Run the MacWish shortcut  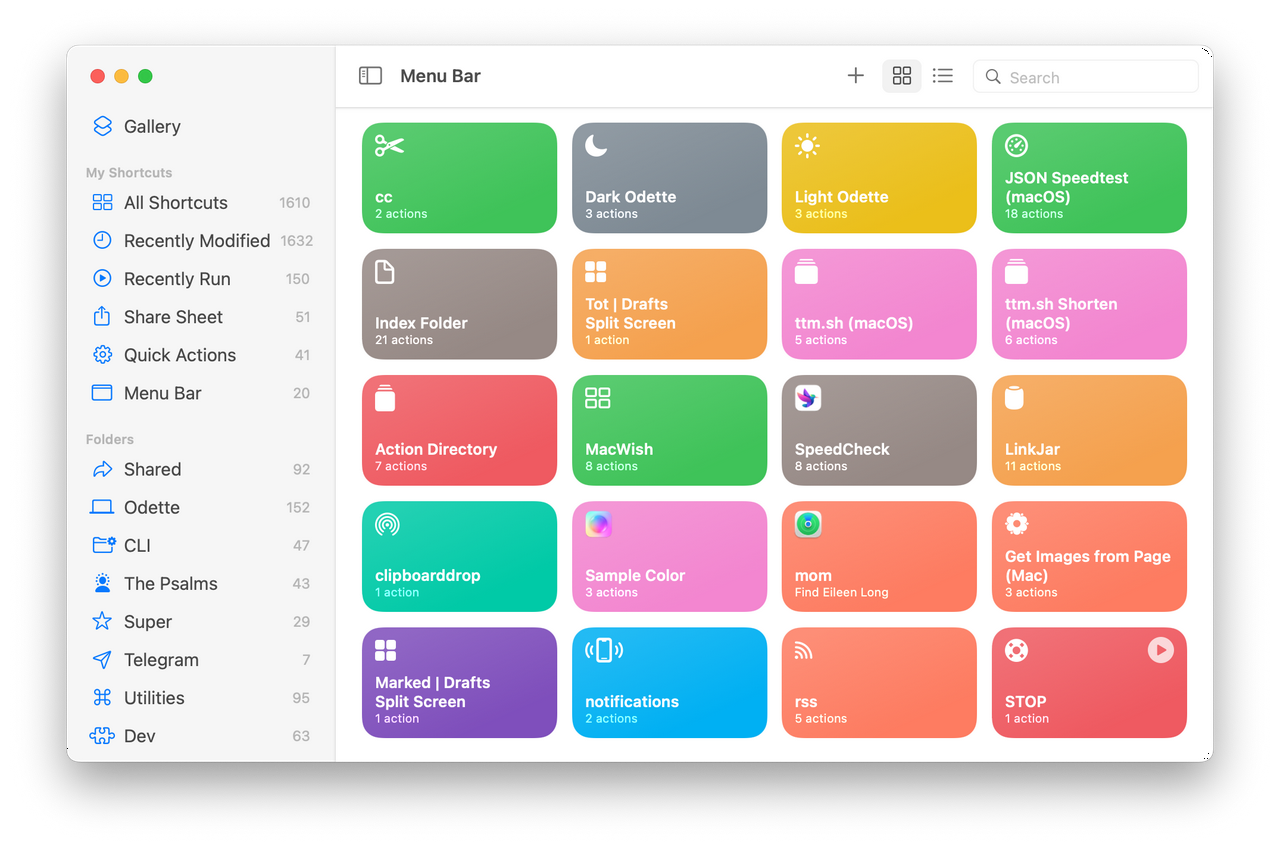669,430
